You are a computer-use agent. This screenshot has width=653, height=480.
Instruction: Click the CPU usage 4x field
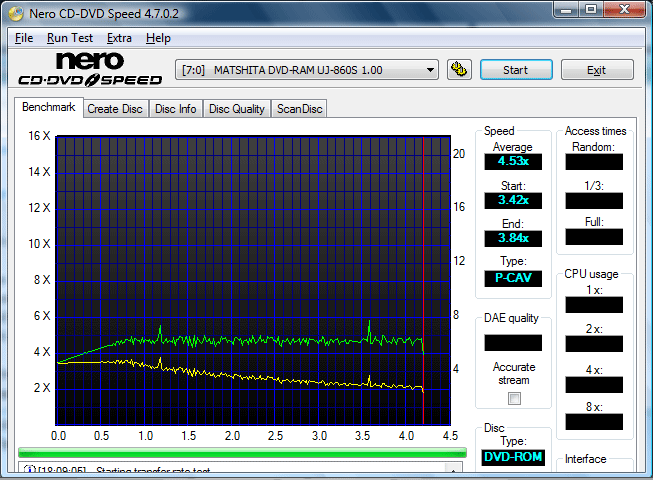[594, 385]
